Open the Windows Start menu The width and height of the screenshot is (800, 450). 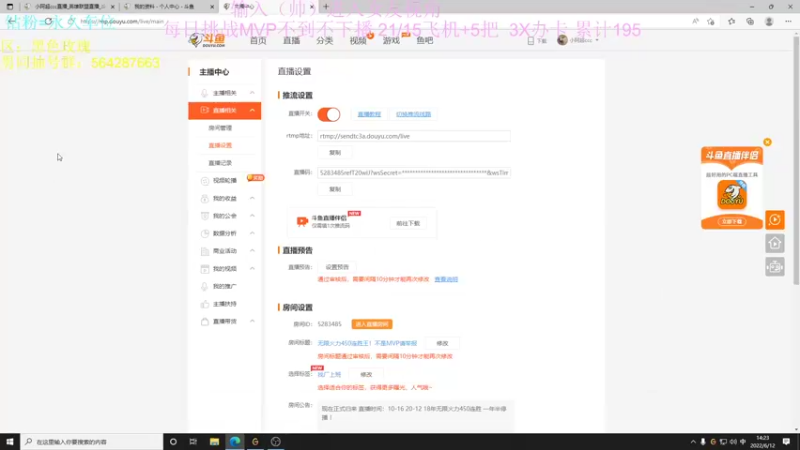tap(10, 441)
